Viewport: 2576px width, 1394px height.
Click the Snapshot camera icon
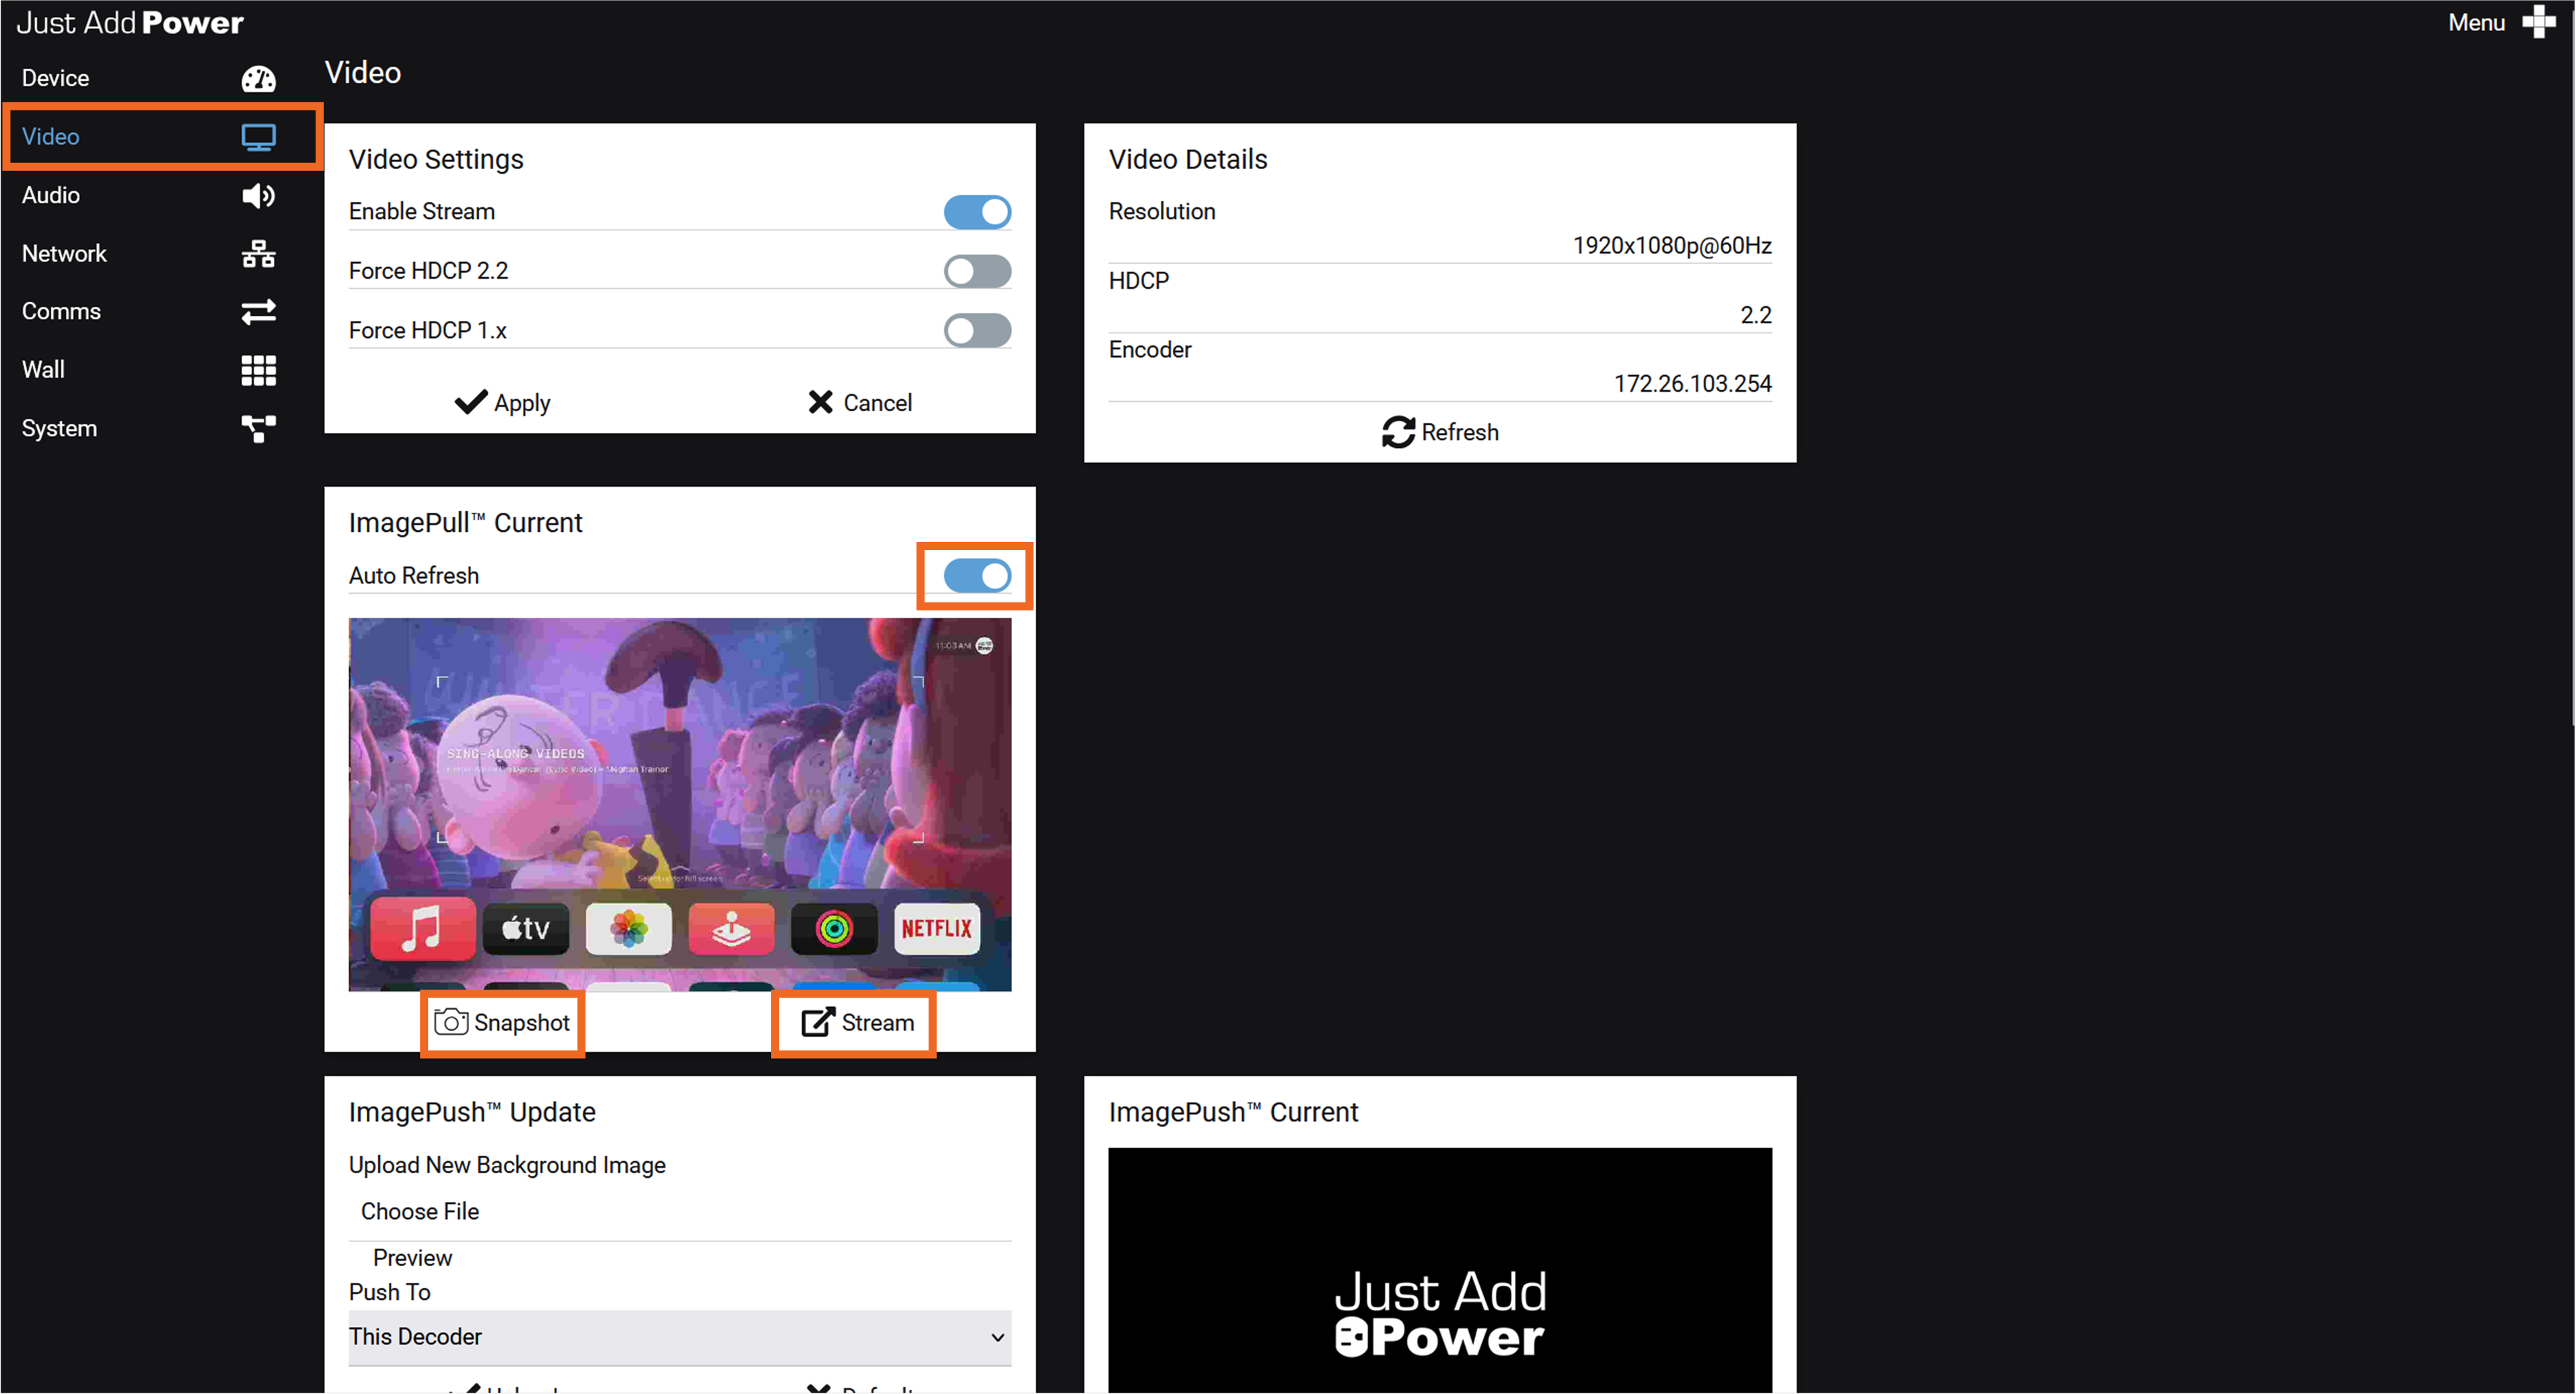pos(451,1022)
